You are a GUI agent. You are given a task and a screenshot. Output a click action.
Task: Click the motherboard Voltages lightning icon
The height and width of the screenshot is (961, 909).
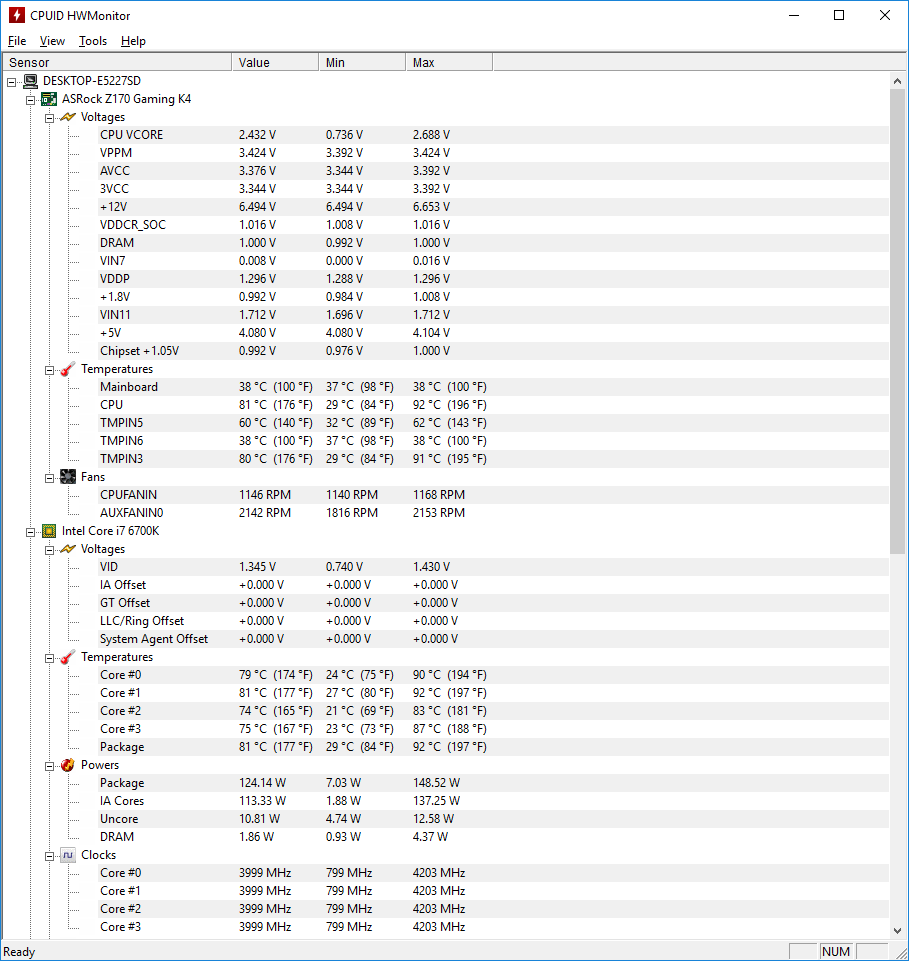click(x=68, y=117)
